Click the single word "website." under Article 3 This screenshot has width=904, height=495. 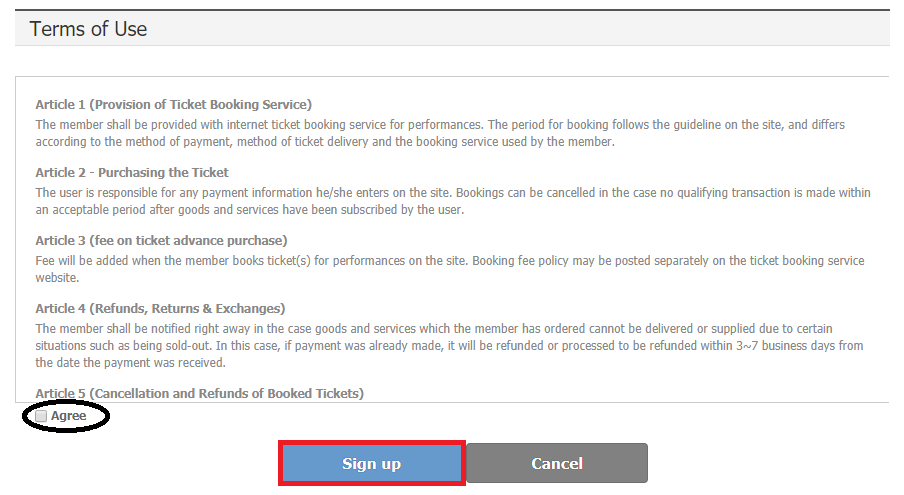(x=59, y=278)
